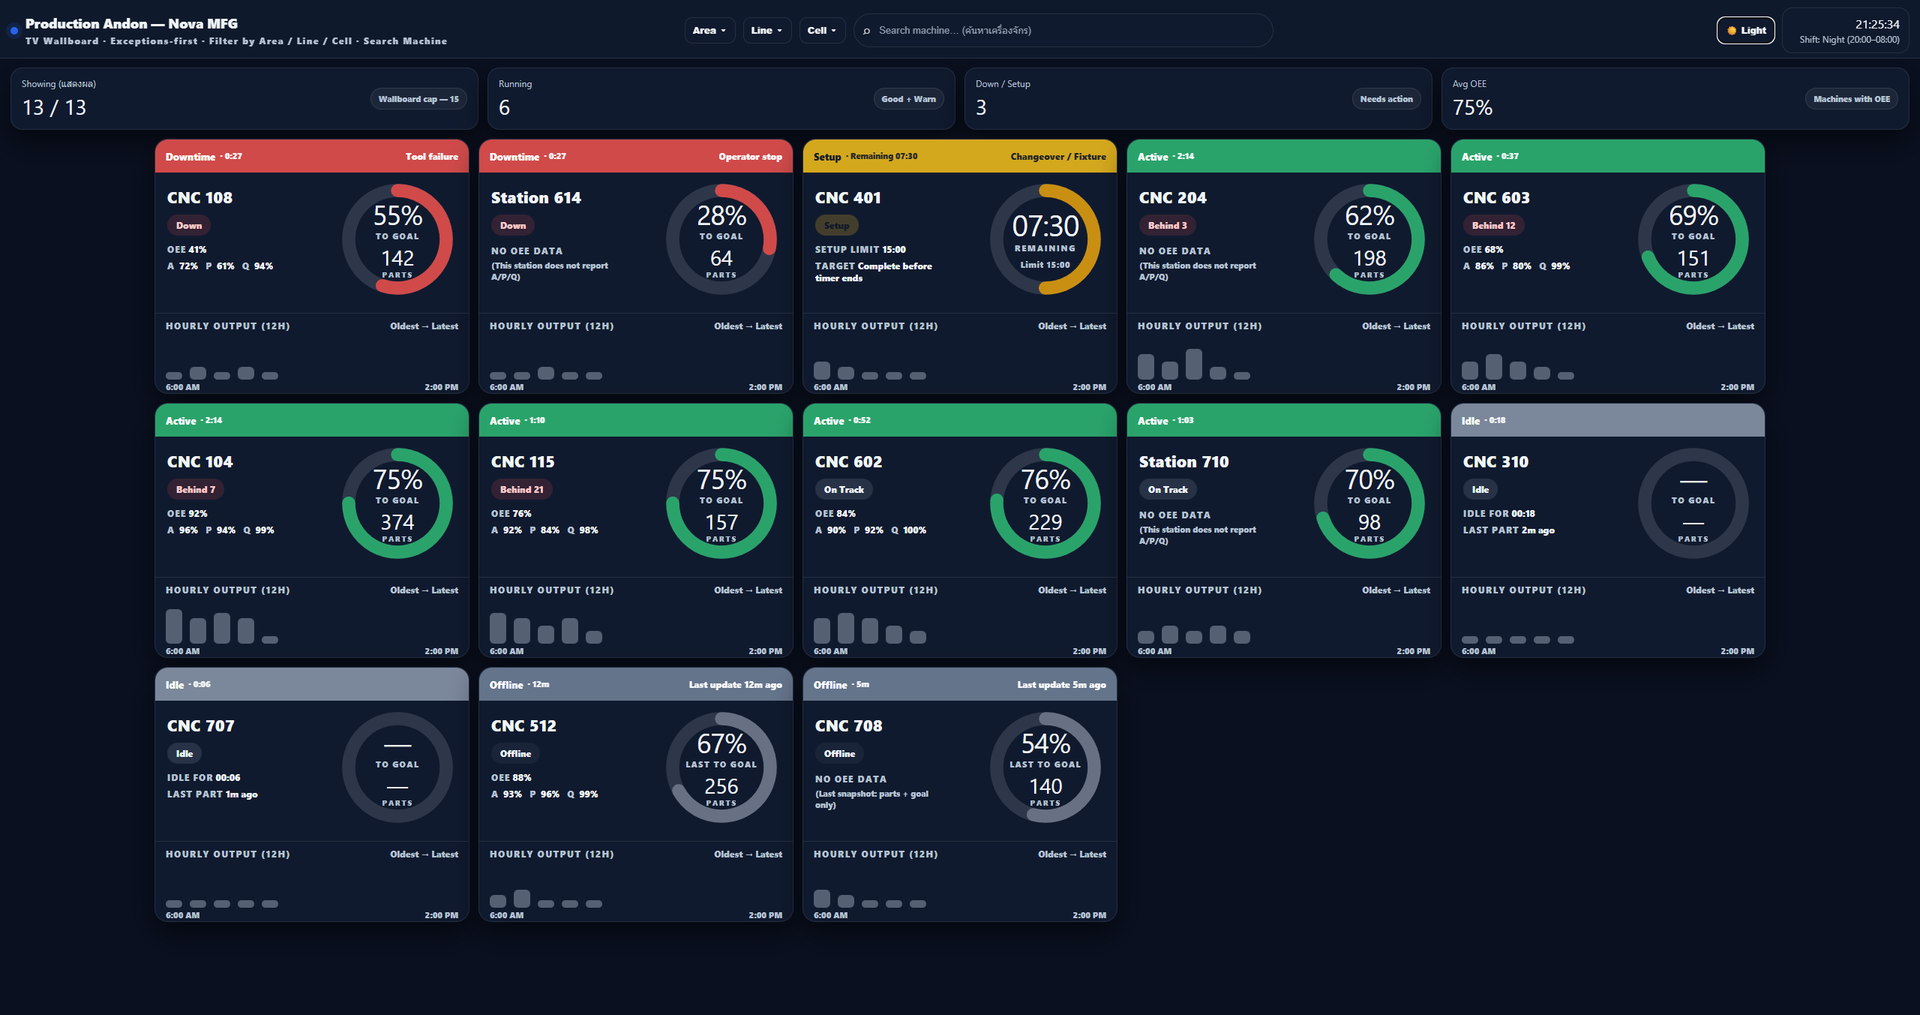Click the "Changeover / Fixture" setup label
This screenshot has height=1015, width=1920.
(x=1058, y=156)
